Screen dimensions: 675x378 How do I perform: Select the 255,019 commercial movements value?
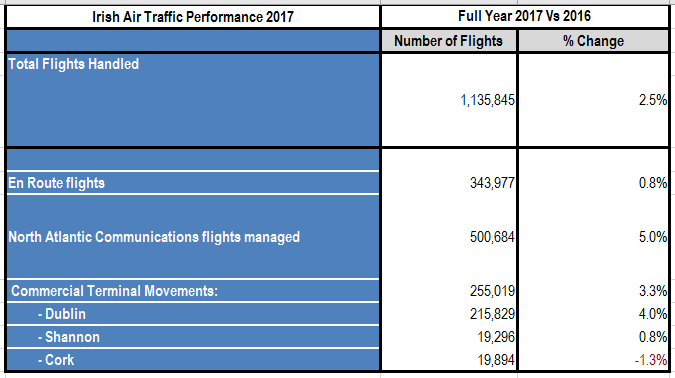(492, 291)
